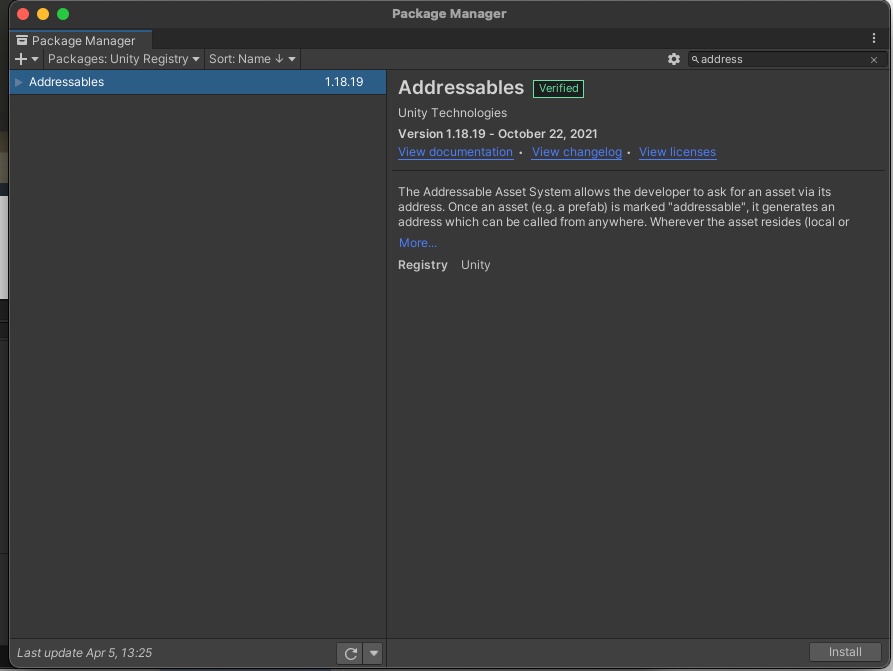Open the three-dot overflow menu

874,37
